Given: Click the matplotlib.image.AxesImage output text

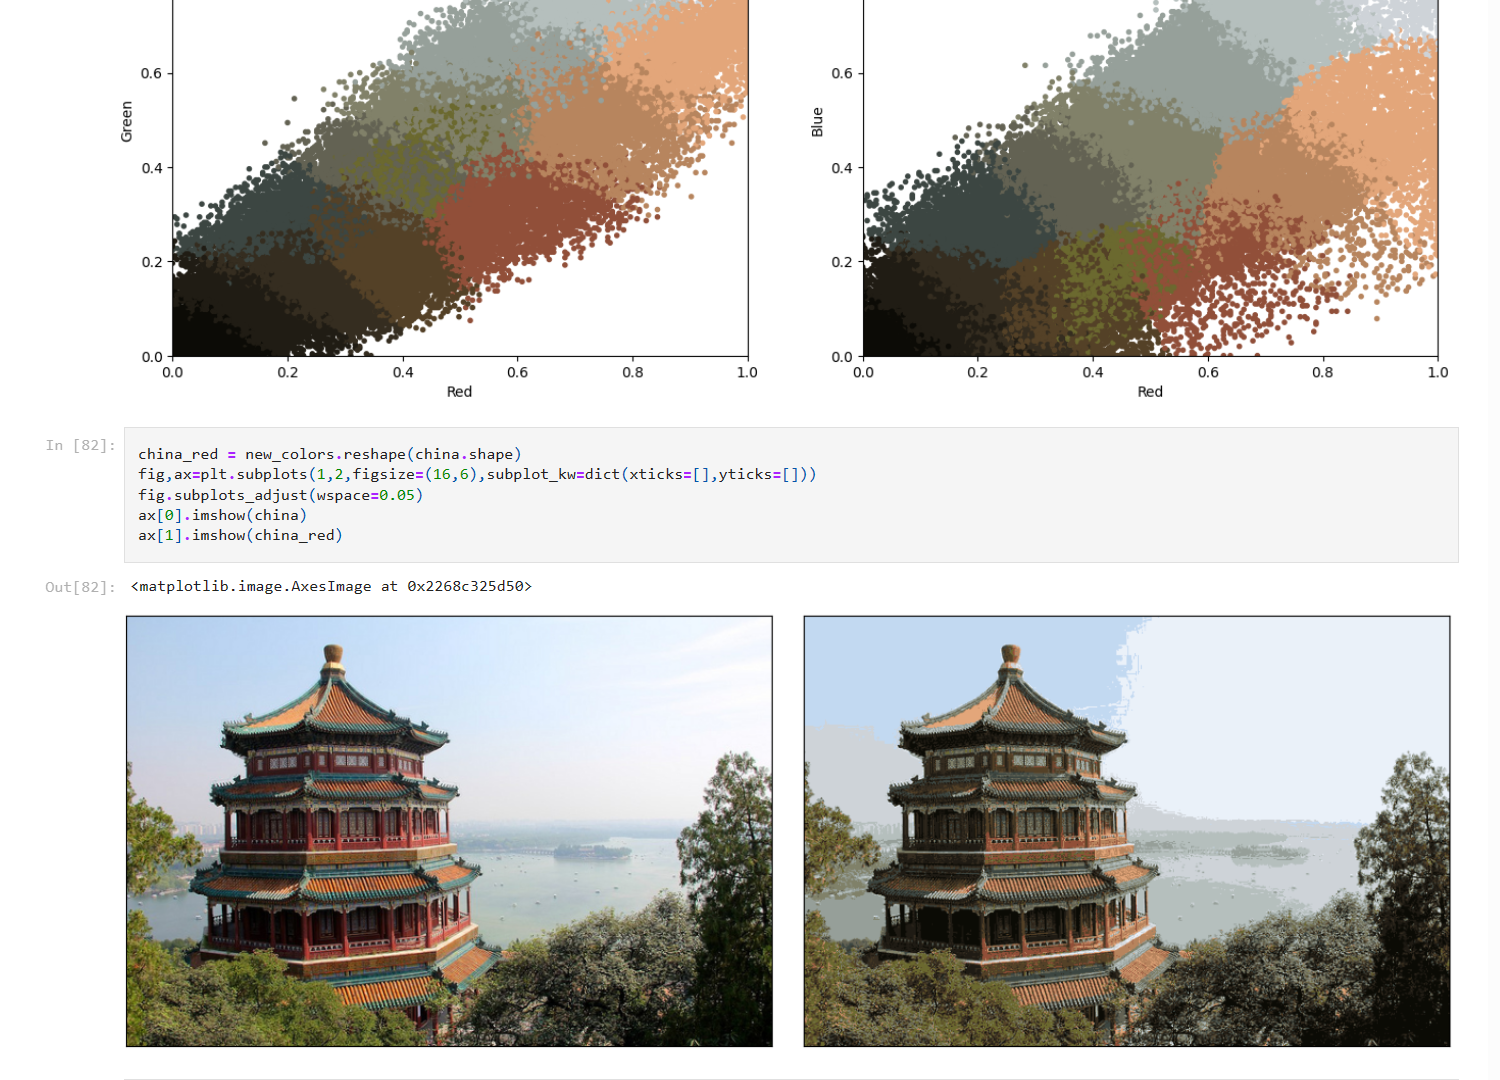Looking at the screenshot, I should (331, 586).
